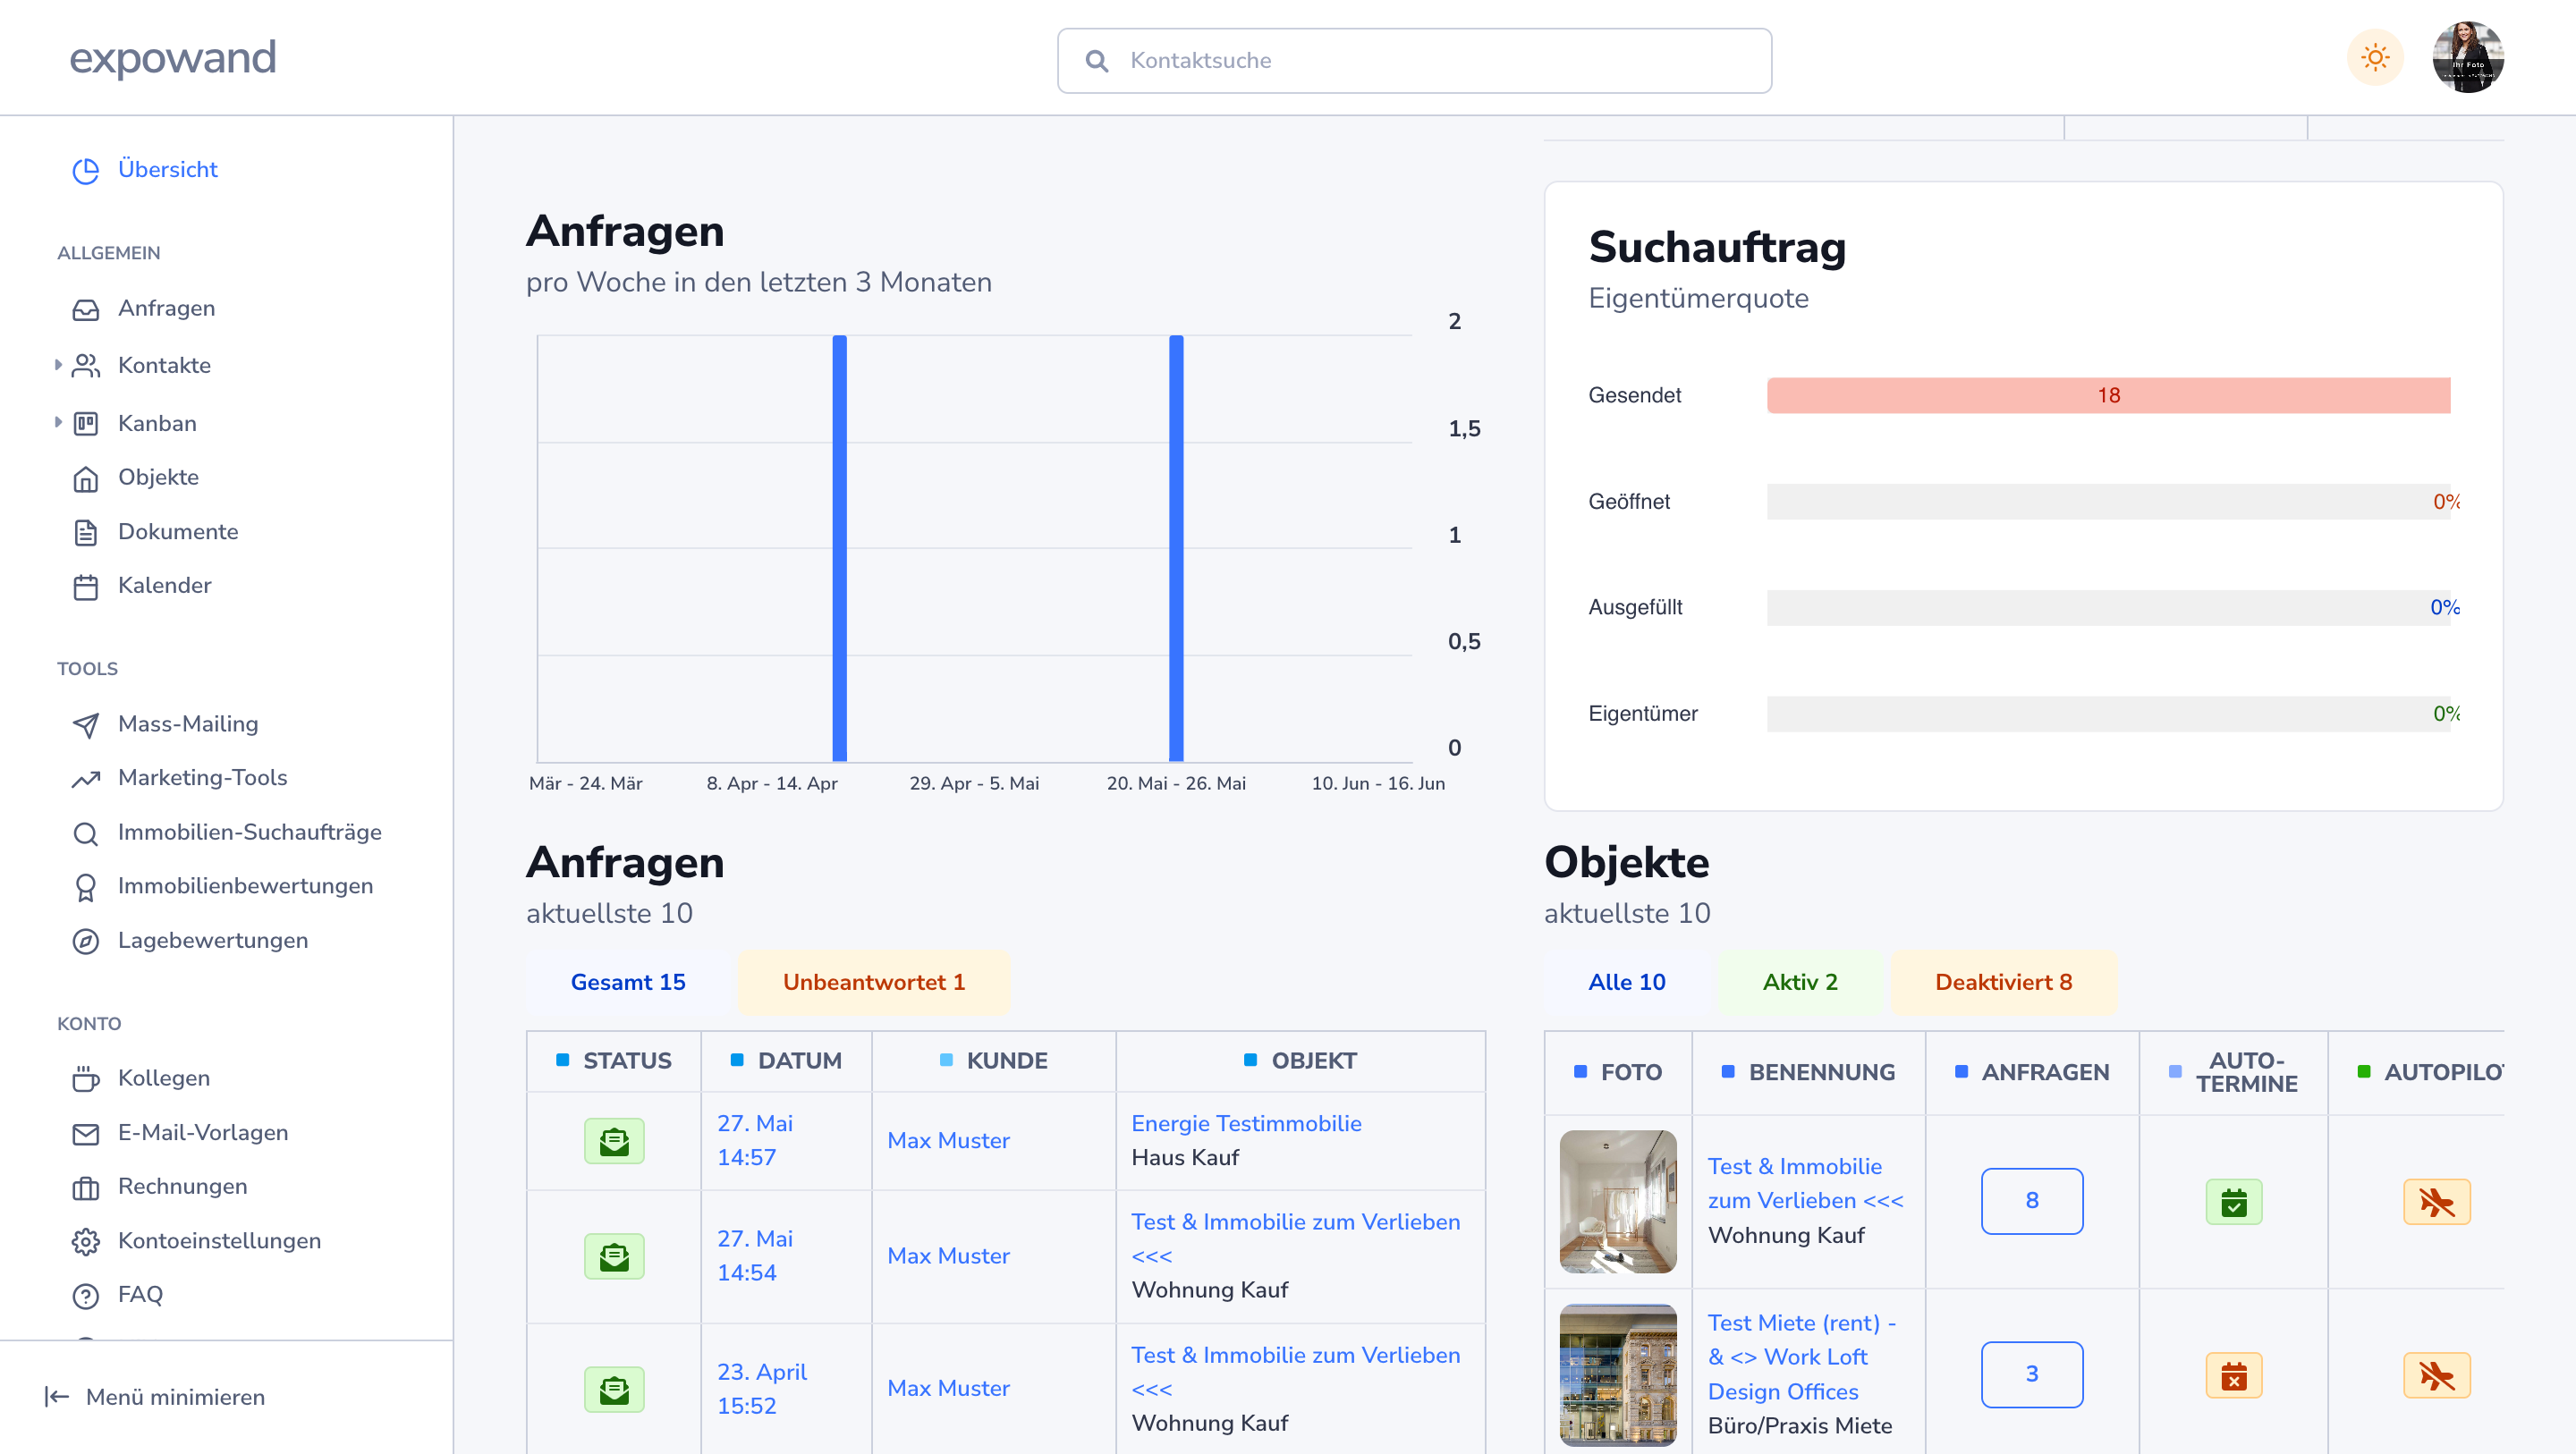
Task: Toggle the sun light/dark theme icon
Action: point(2375,58)
